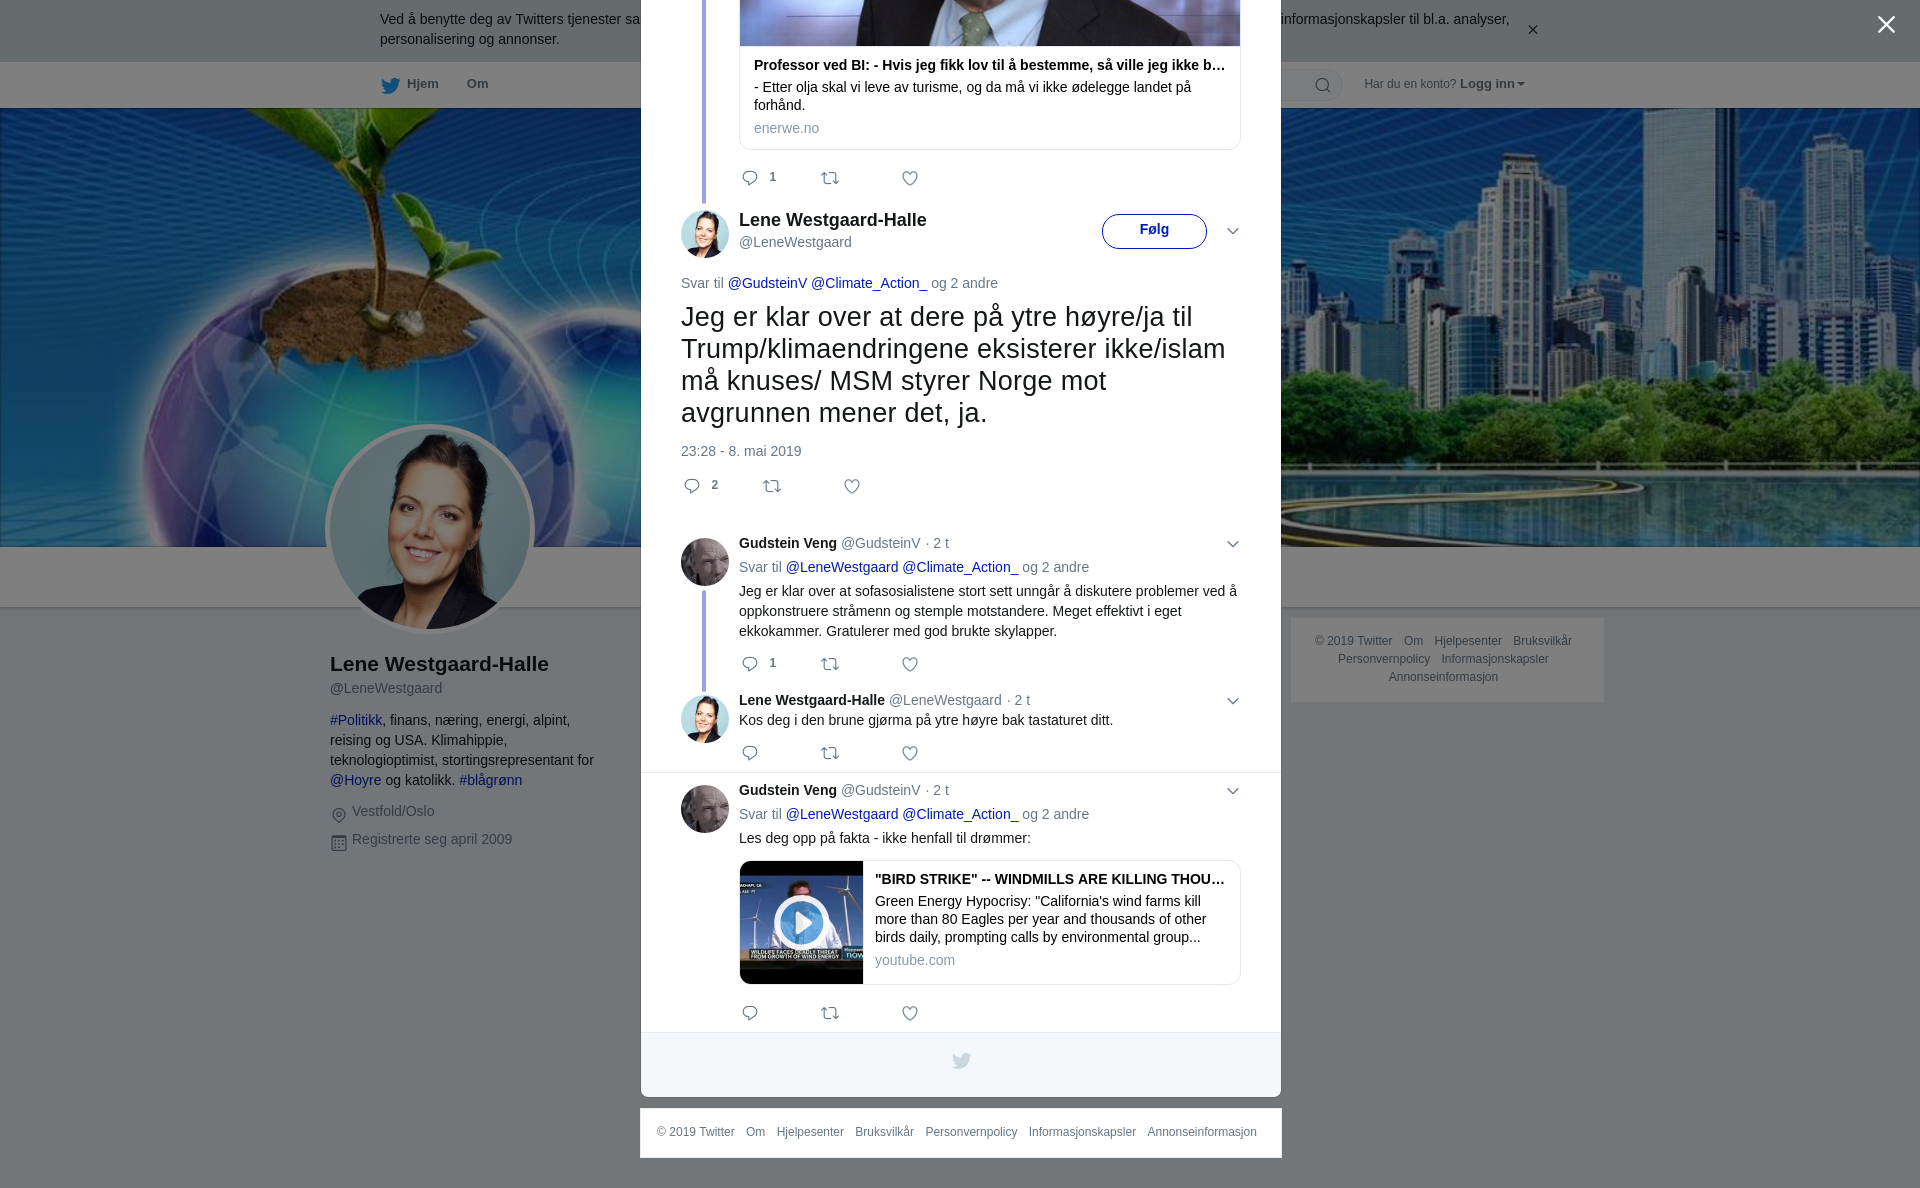Image resolution: width=1920 pixels, height=1188 pixels.
Task: Open Bruksvilkår in the bottom footer
Action: [x=884, y=1132]
